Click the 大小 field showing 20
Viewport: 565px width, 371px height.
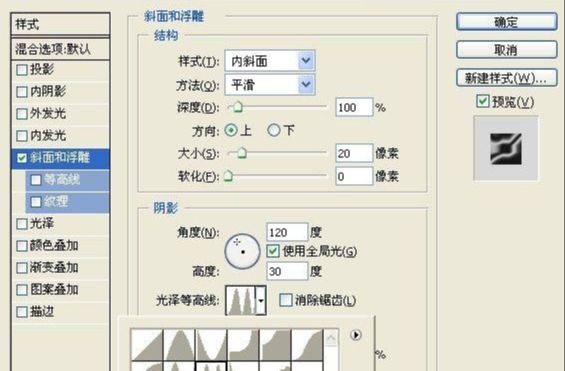click(x=354, y=153)
